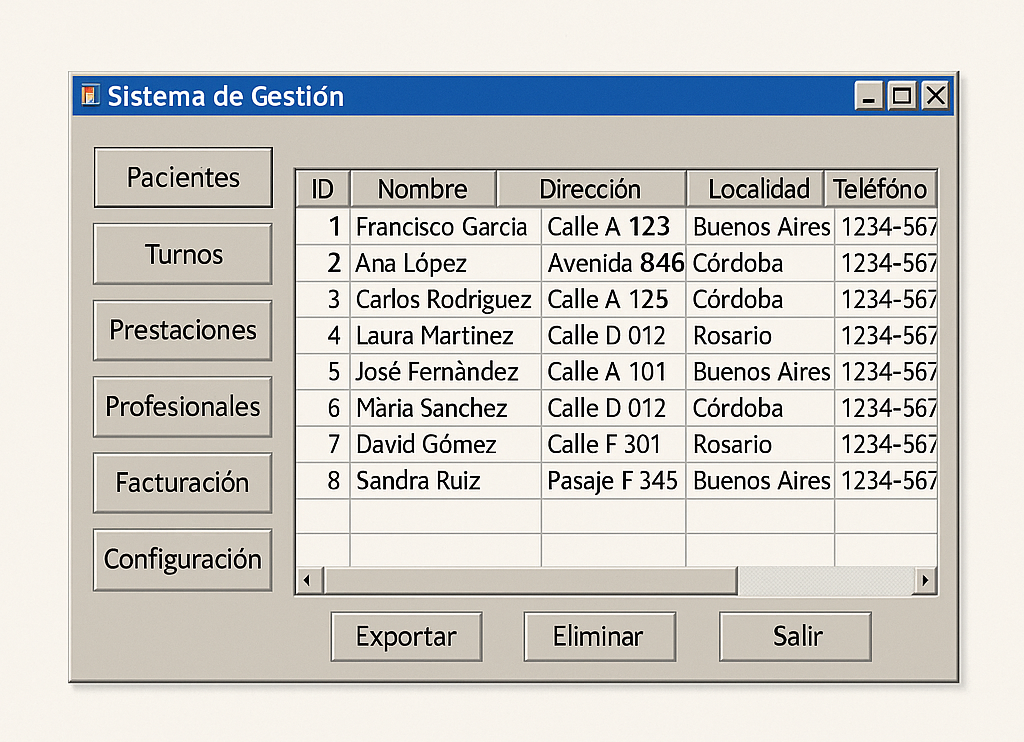
Task: Click the app icon in the title bar
Action: point(90,95)
